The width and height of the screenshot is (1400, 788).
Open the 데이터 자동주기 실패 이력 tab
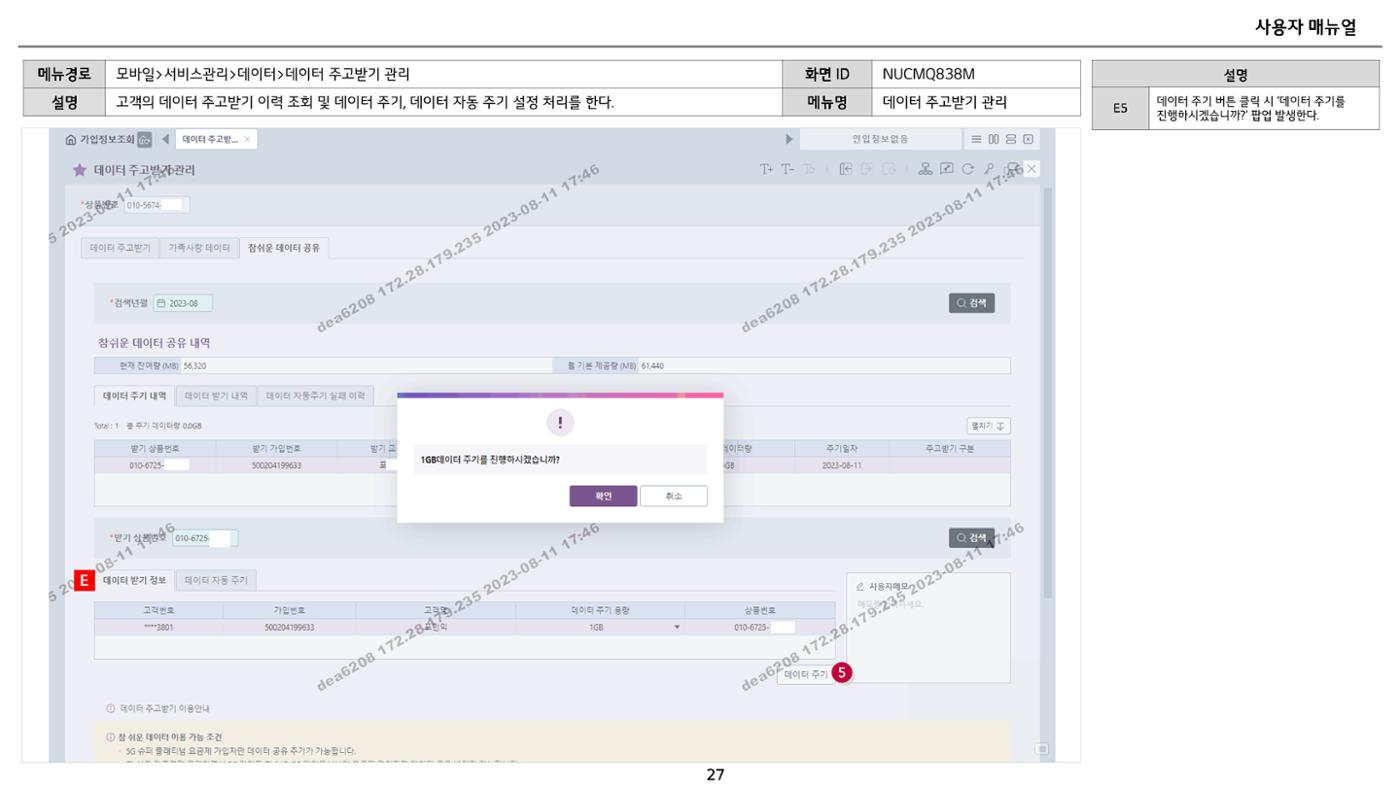point(315,396)
